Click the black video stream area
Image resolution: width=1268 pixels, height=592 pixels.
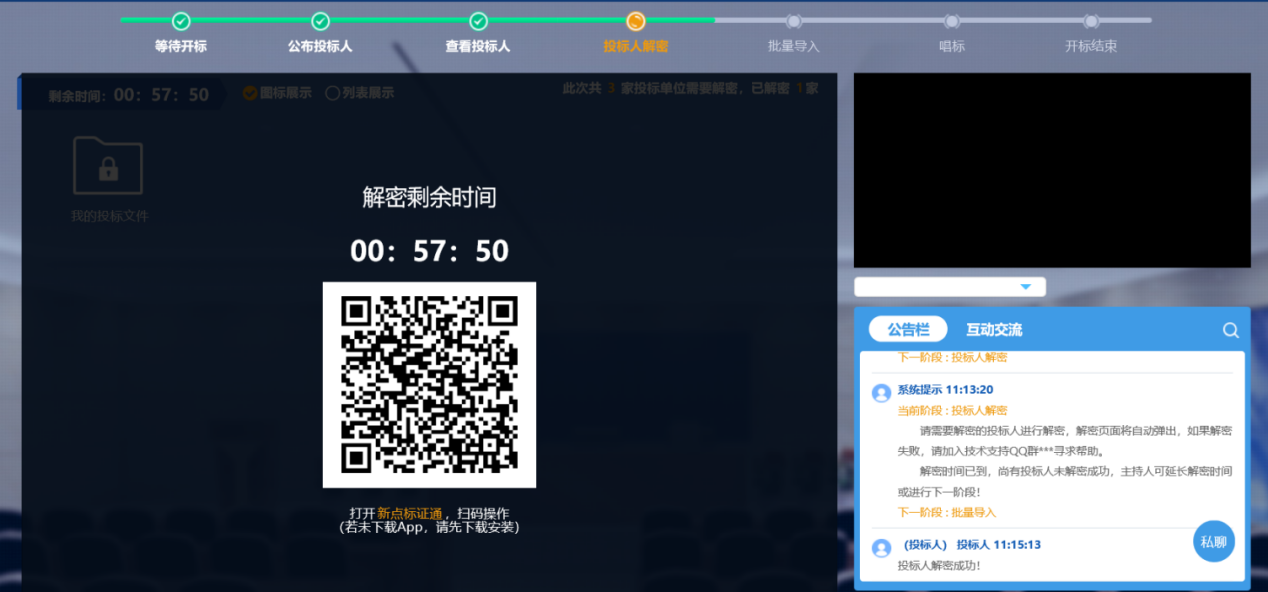click(x=1051, y=170)
